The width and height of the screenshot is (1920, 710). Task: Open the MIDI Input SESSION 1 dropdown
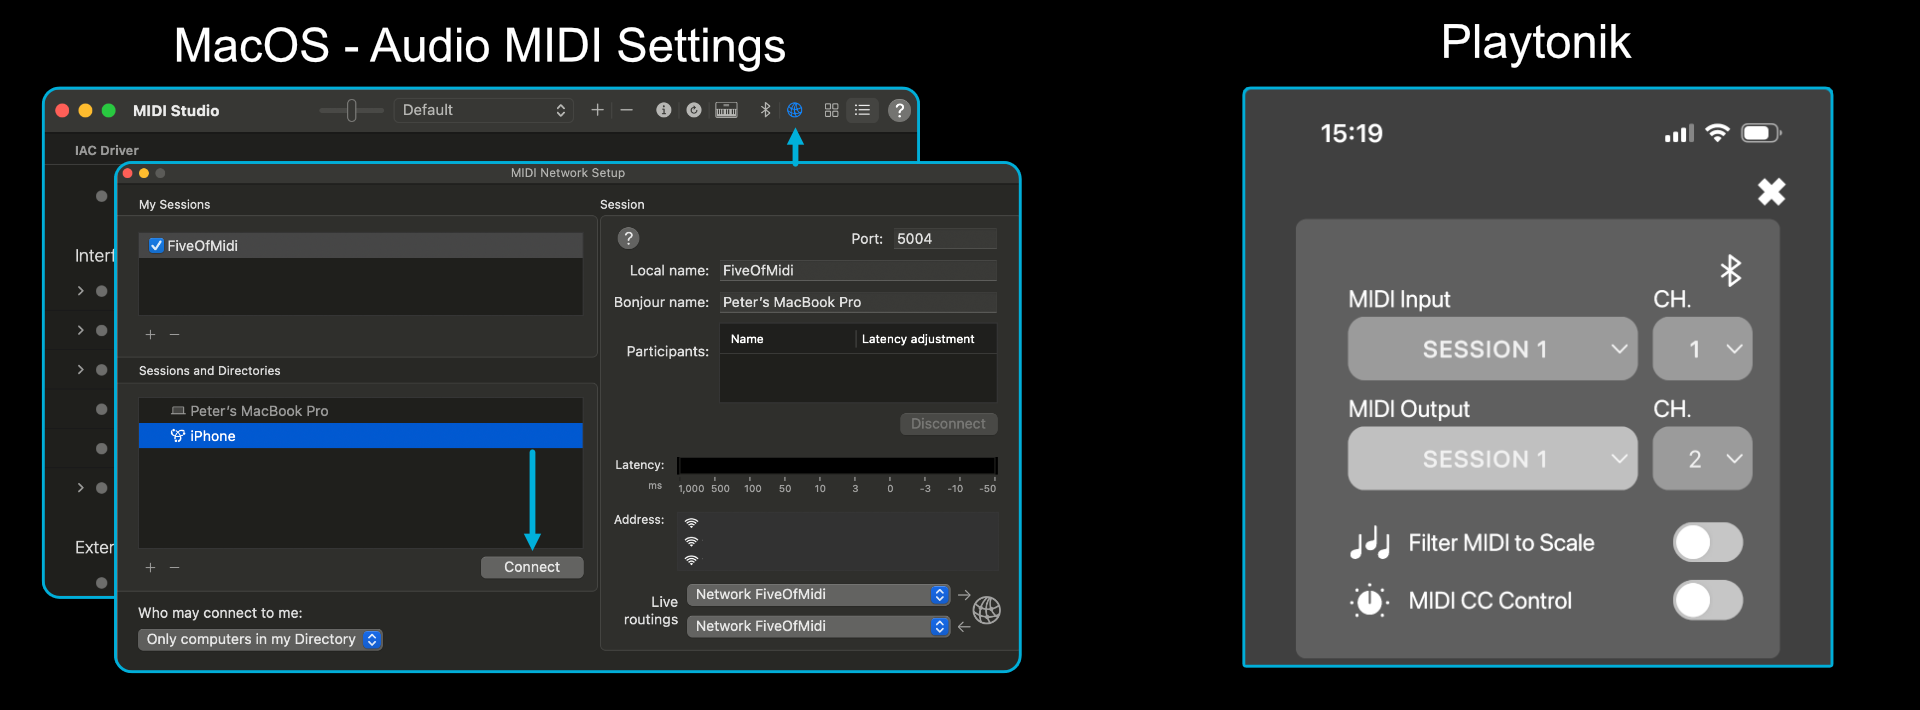1491,349
